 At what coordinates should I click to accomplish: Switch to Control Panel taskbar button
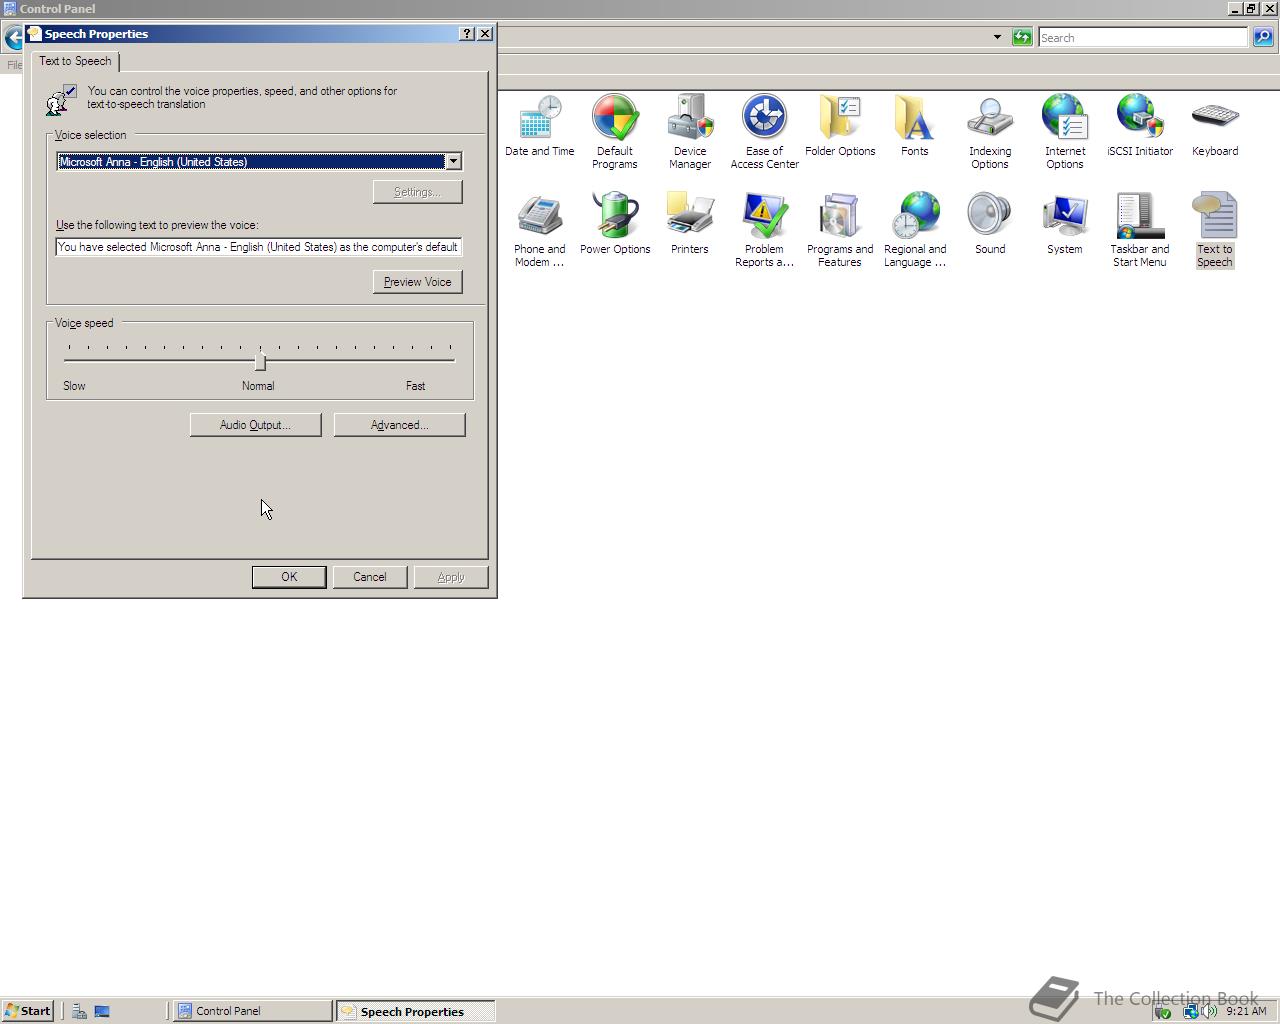click(252, 1011)
